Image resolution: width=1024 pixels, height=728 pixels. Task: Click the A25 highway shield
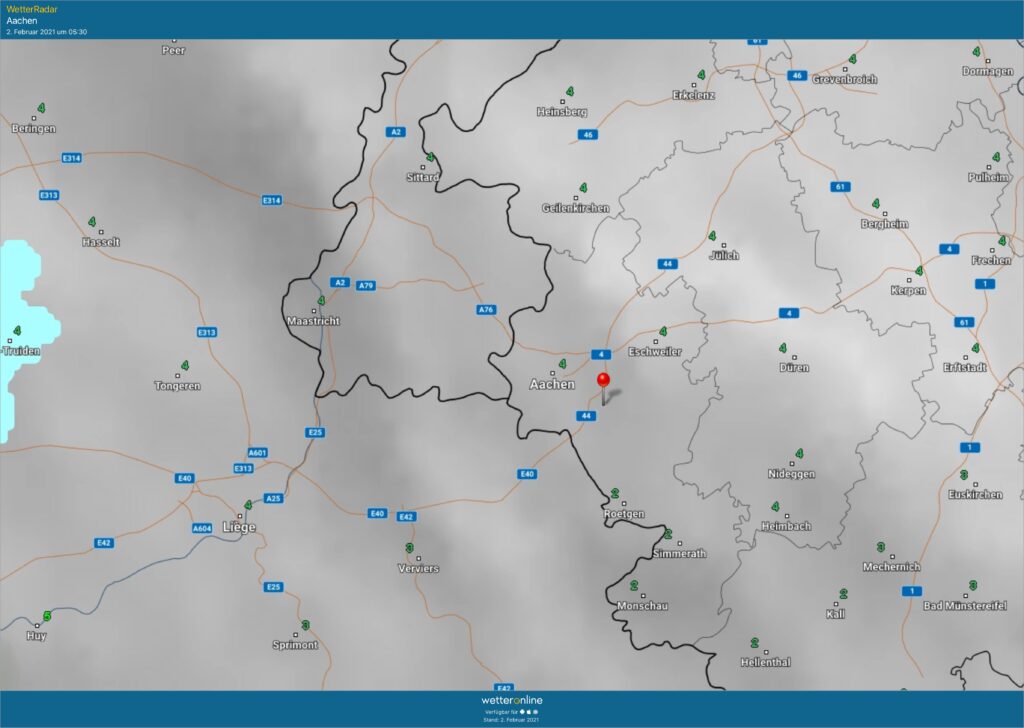coord(273,498)
